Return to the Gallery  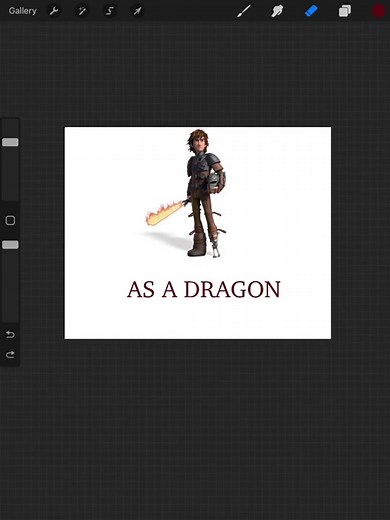pos(22,11)
